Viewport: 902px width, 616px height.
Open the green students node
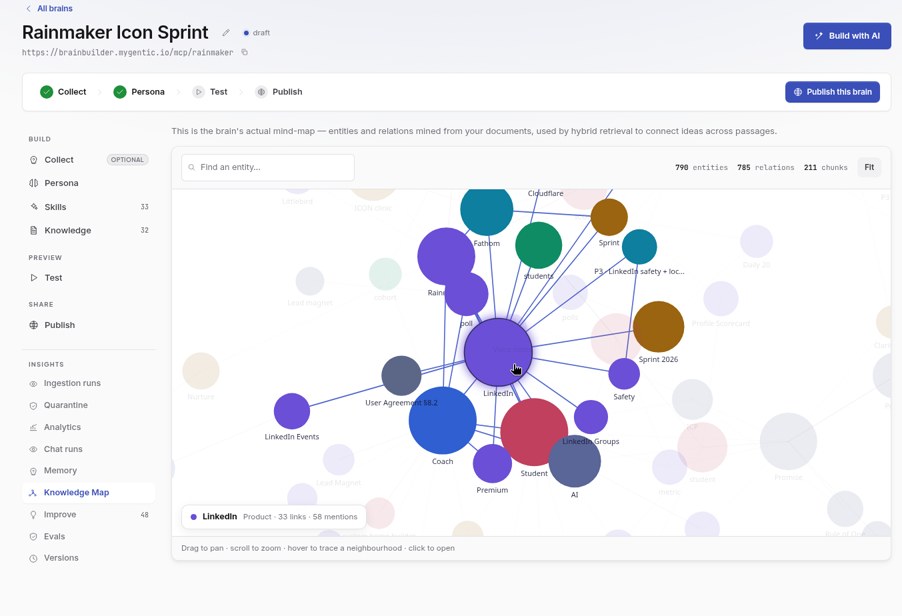538,245
